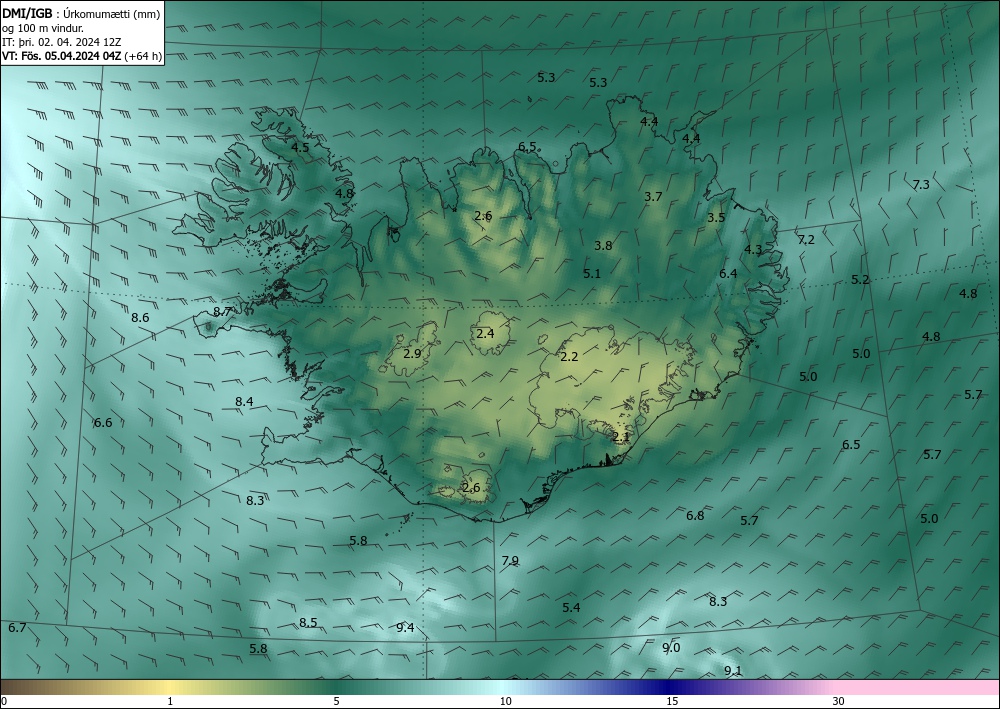The image size is (1000, 709).
Task: Click the 4.3 value over the Eastfjords
Action: click(x=753, y=249)
